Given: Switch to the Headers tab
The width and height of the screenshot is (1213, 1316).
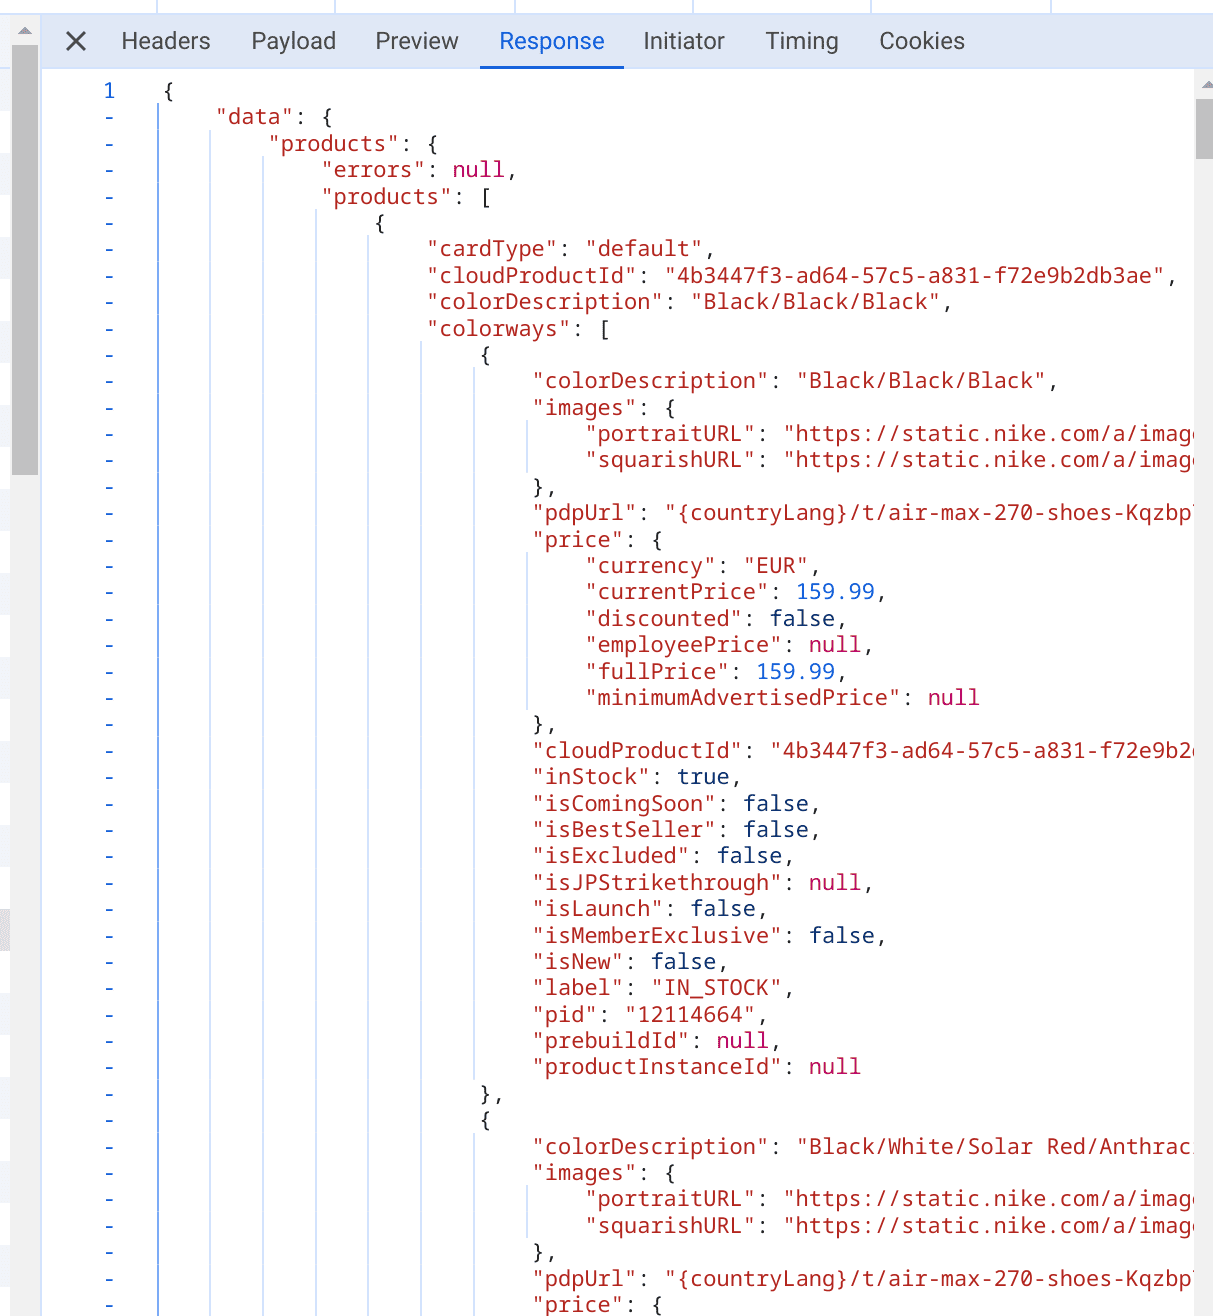Looking at the screenshot, I should pos(165,41).
